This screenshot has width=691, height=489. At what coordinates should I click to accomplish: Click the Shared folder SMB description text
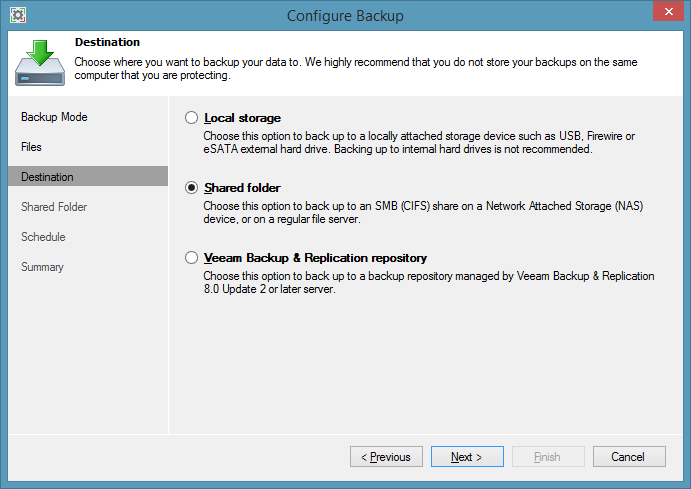pyautogui.click(x=412, y=211)
